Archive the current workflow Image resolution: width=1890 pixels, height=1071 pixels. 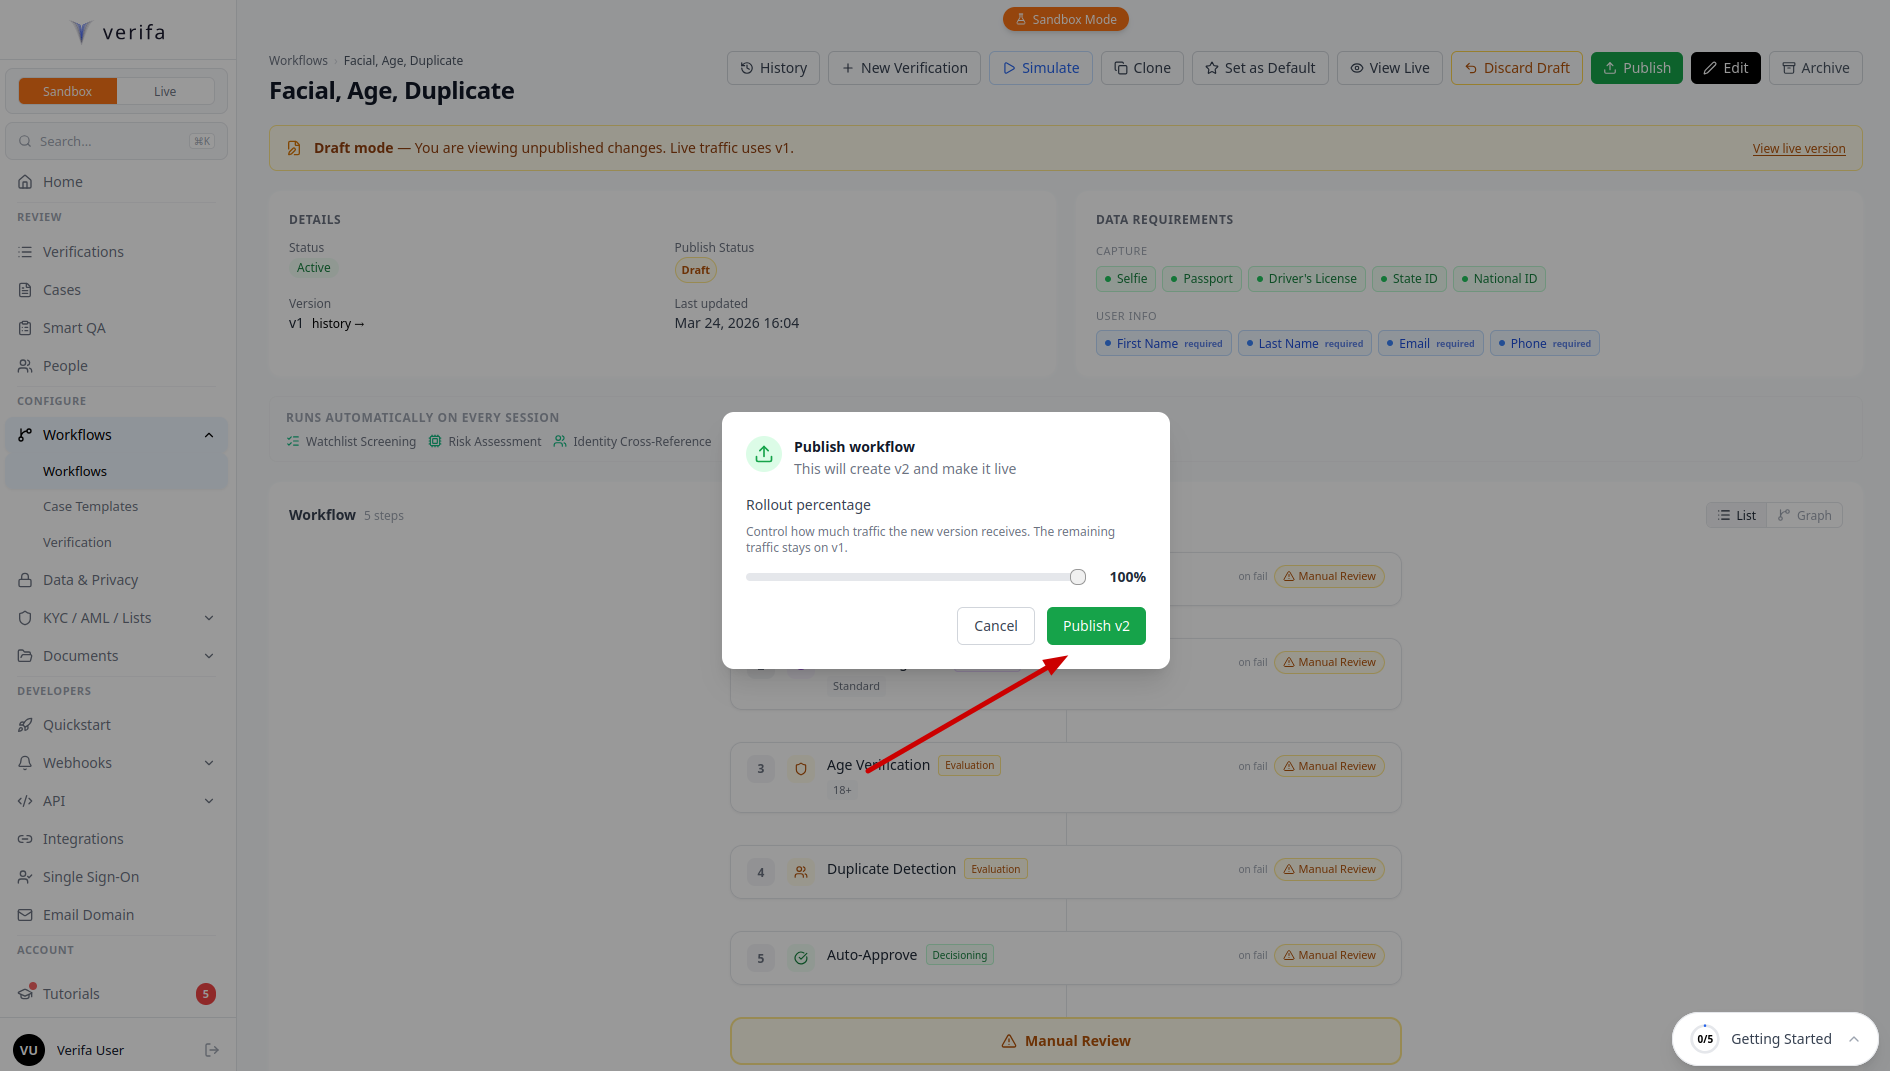pos(1815,68)
